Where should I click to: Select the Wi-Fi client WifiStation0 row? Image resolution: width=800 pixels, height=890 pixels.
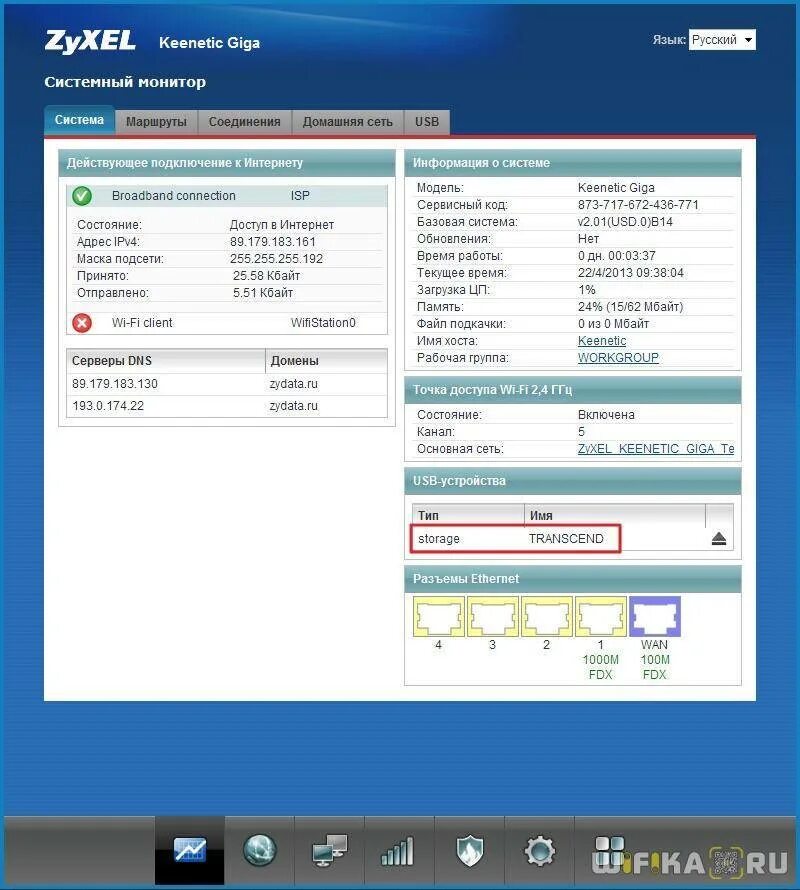[x=227, y=323]
